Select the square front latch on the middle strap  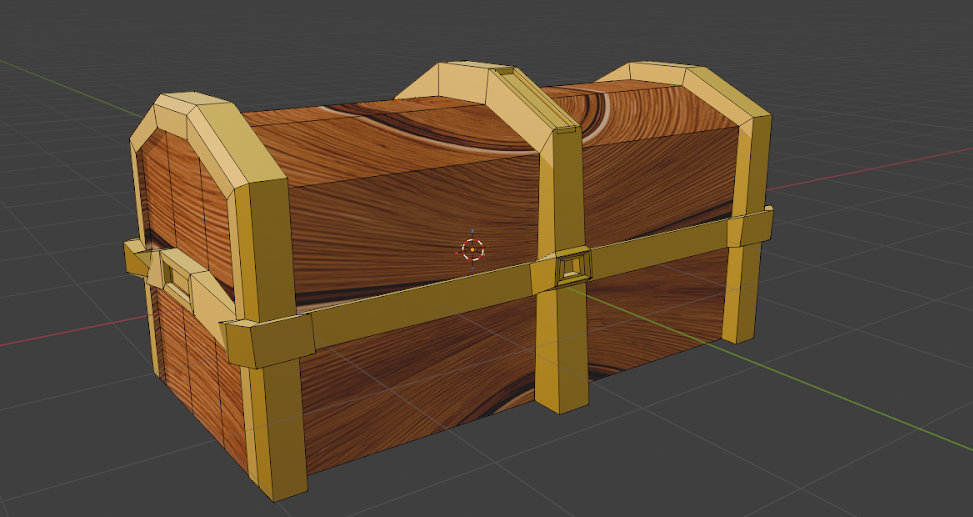573,267
